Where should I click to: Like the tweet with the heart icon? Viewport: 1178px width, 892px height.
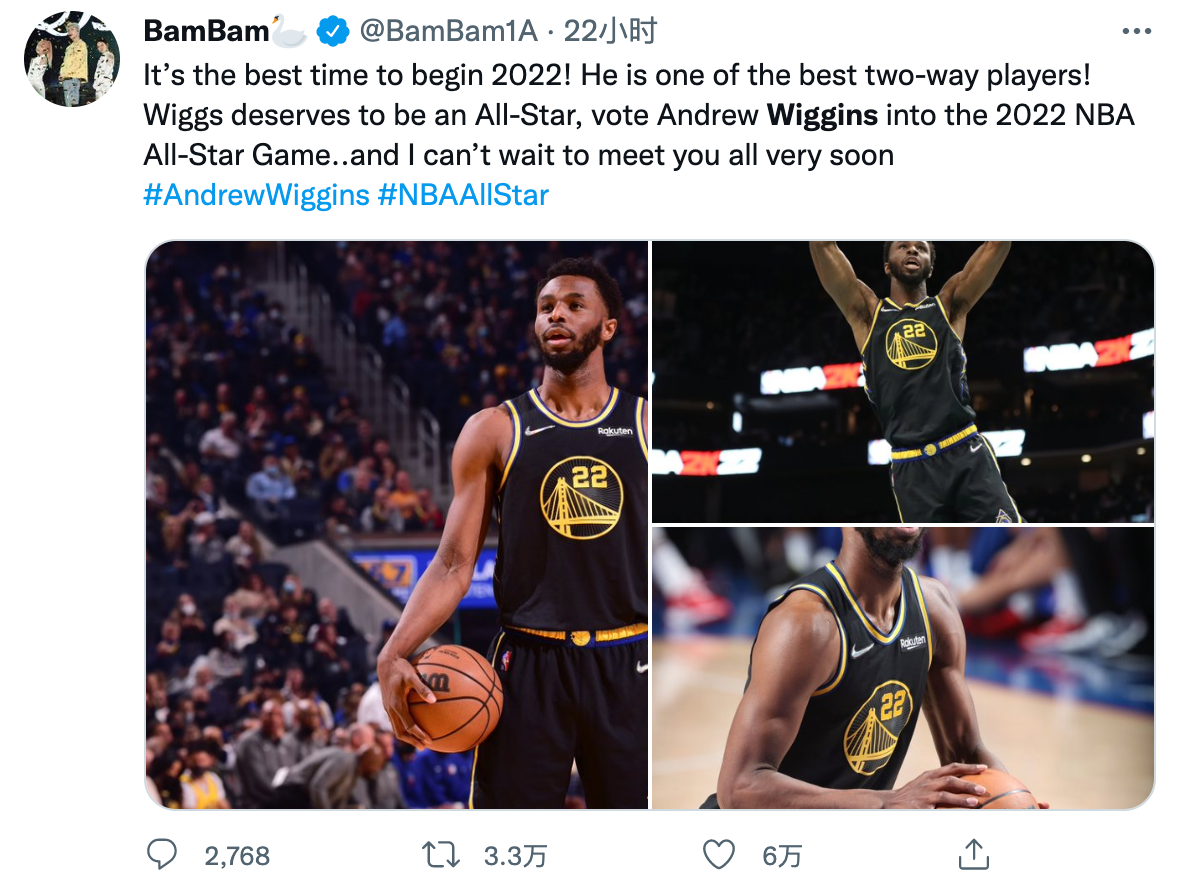coord(719,854)
